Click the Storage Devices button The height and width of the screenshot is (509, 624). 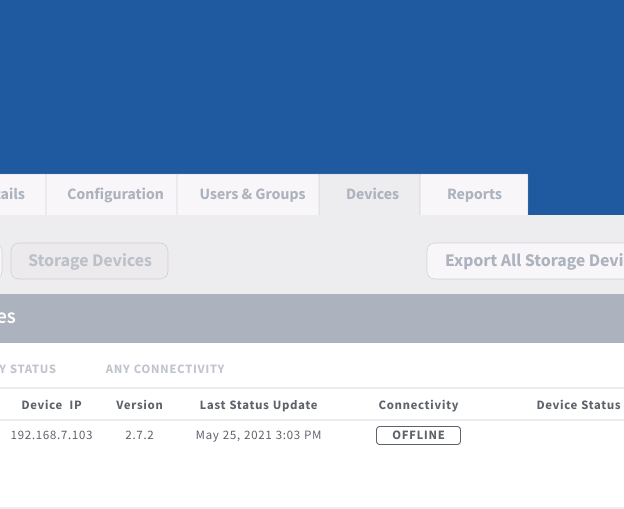[x=90, y=261]
